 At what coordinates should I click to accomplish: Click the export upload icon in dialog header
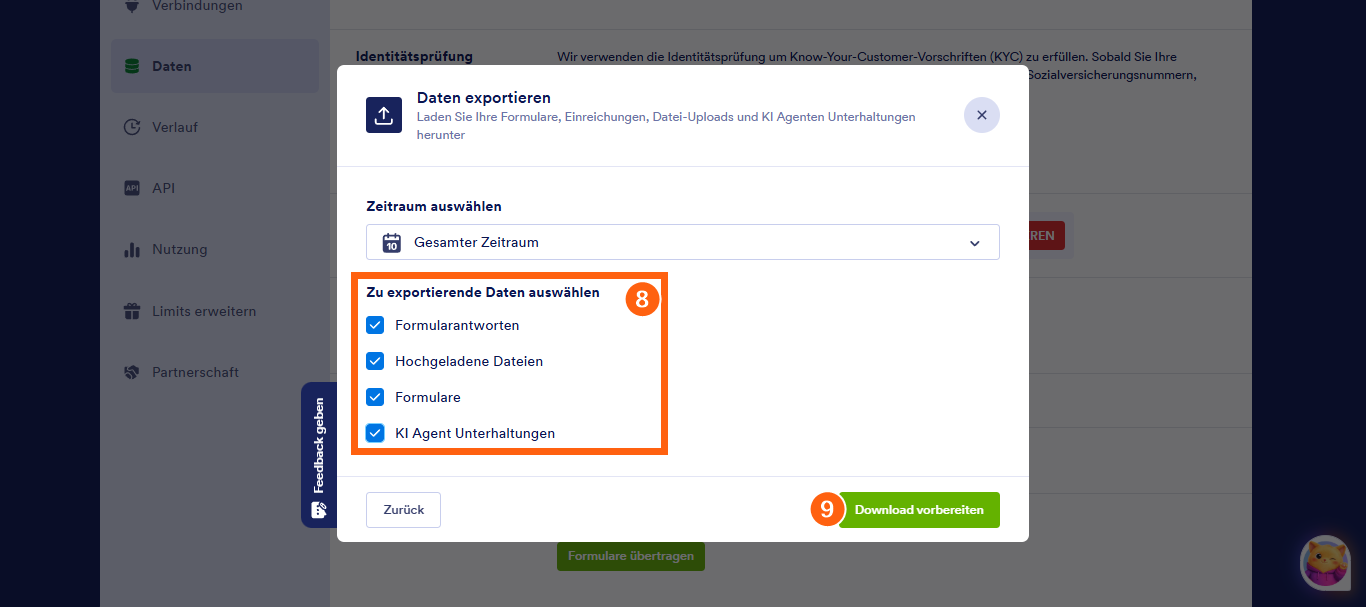click(x=384, y=115)
